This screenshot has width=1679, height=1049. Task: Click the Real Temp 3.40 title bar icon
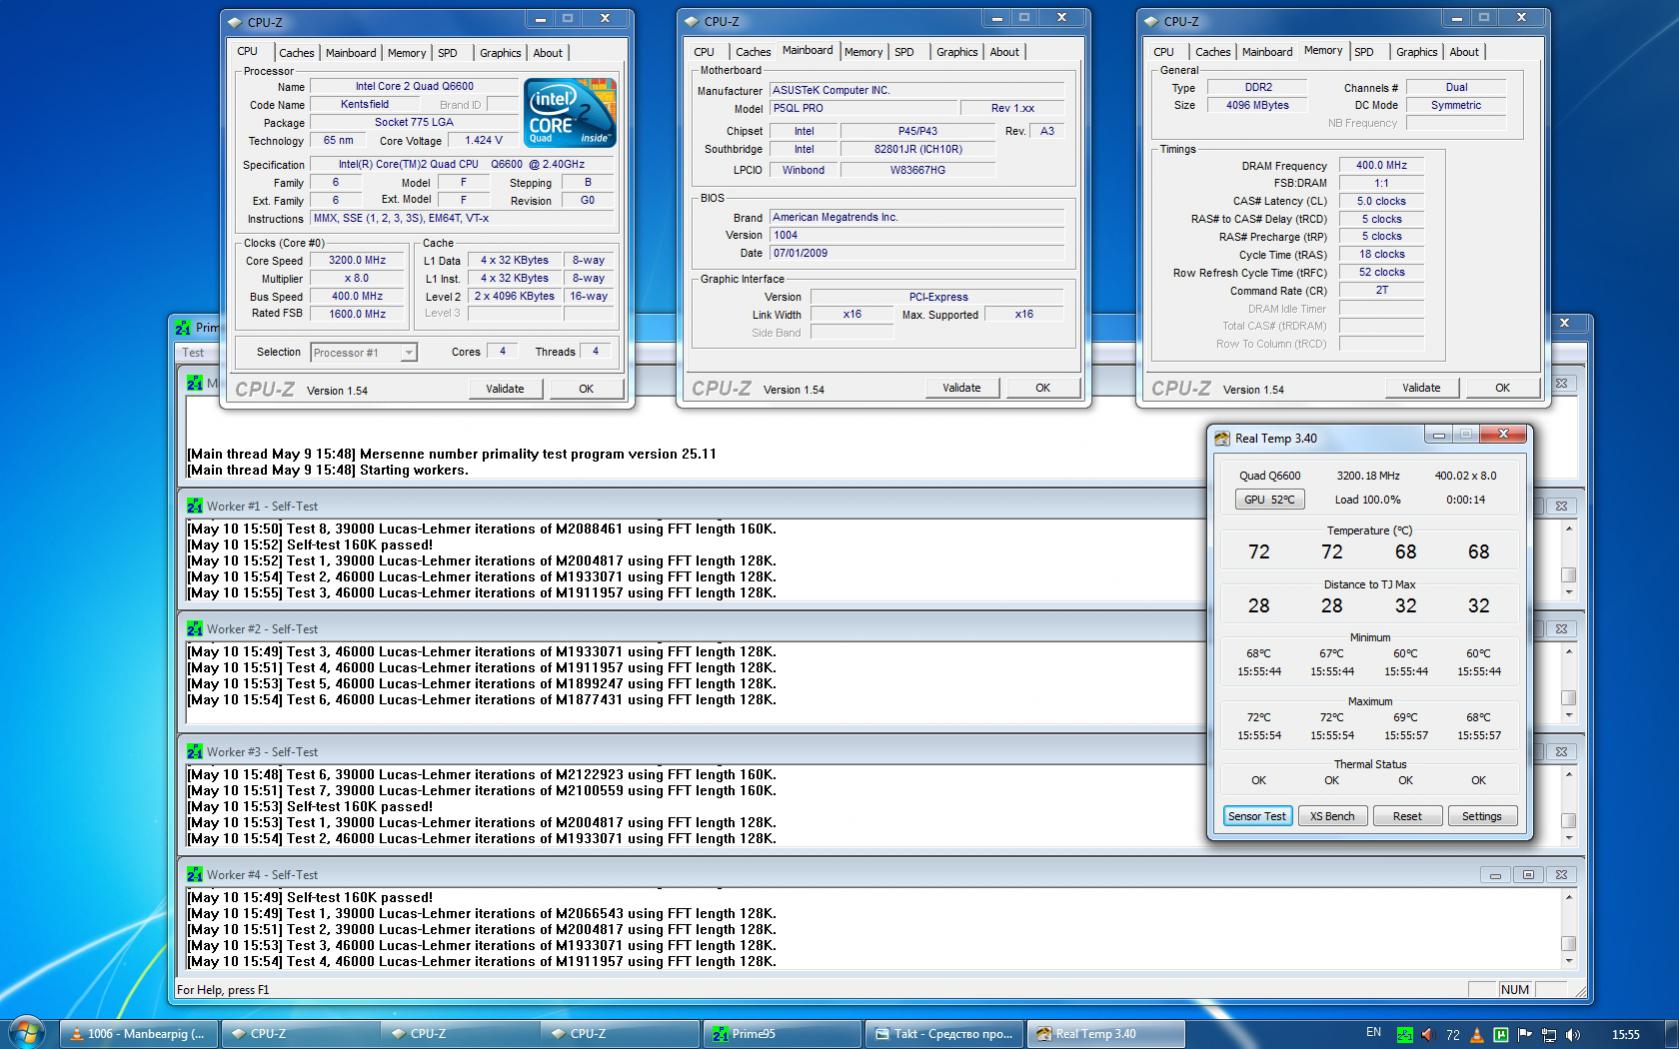pos(1222,438)
